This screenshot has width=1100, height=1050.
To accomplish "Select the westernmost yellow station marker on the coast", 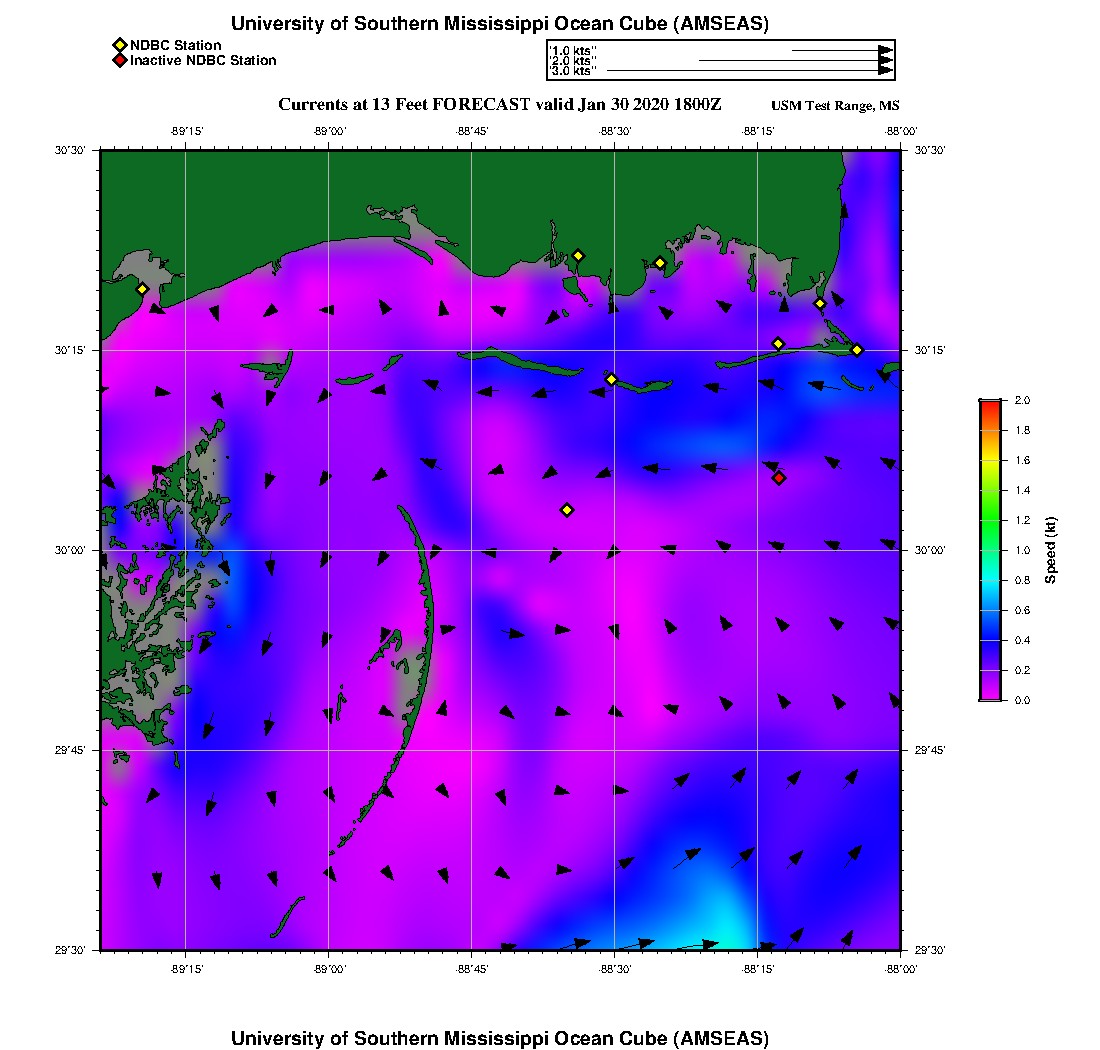I will (142, 289).
